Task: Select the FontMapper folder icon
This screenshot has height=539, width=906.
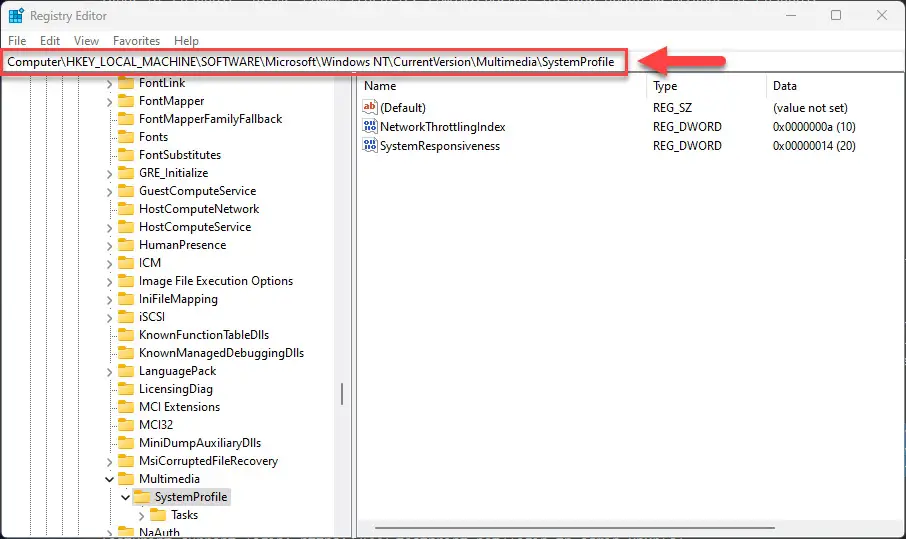Action: point(126,101)
